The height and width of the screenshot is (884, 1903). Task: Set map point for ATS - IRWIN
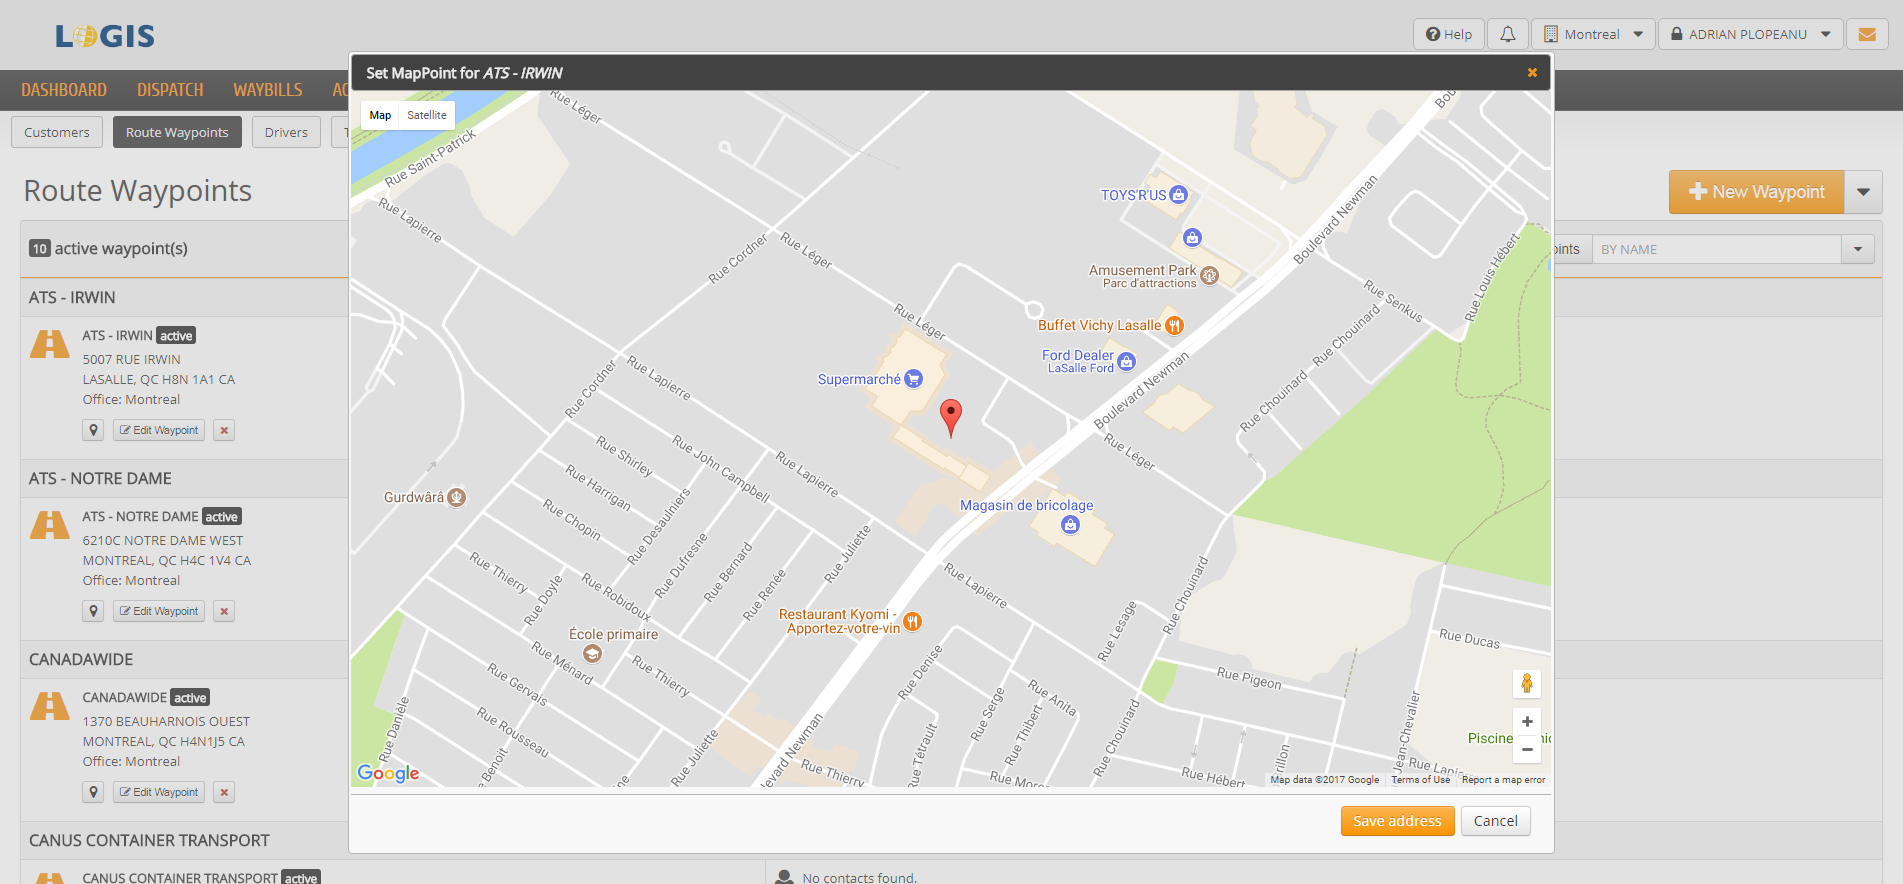pyautogui.click(x=93, y=430)
